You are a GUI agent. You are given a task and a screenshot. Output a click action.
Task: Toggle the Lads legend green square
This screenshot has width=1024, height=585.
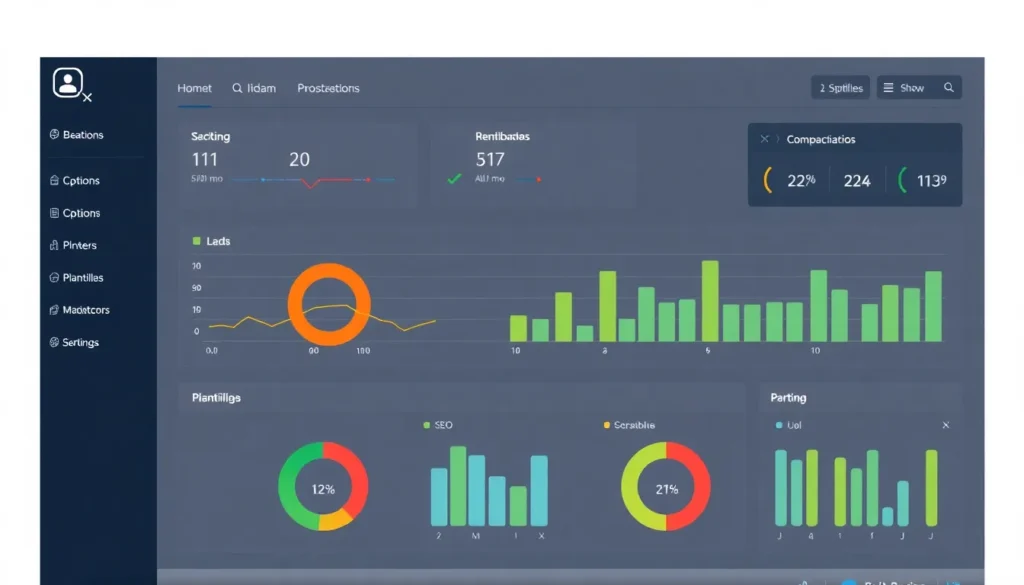coord(196,241)
